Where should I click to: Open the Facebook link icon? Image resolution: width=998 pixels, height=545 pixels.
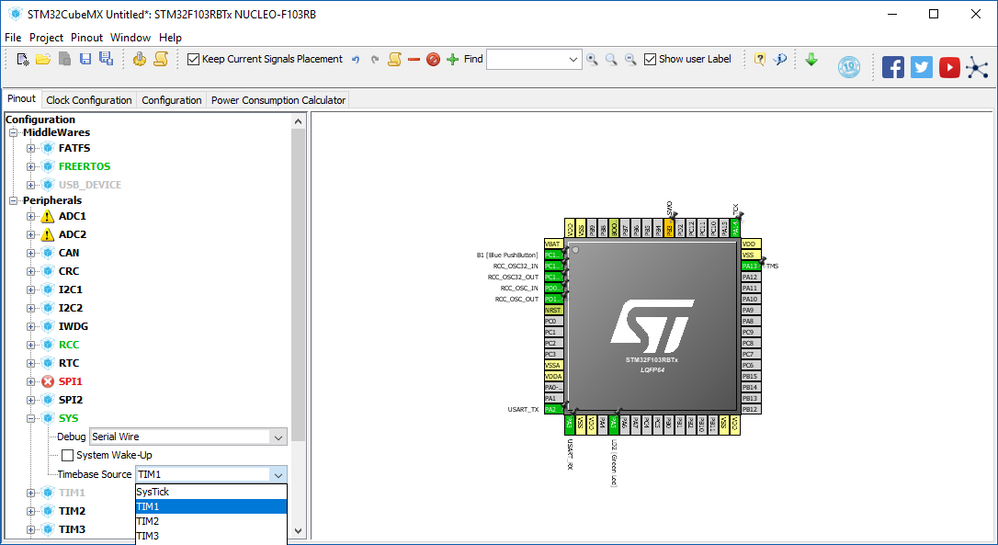pyautogui.click(x=893, y=67)
